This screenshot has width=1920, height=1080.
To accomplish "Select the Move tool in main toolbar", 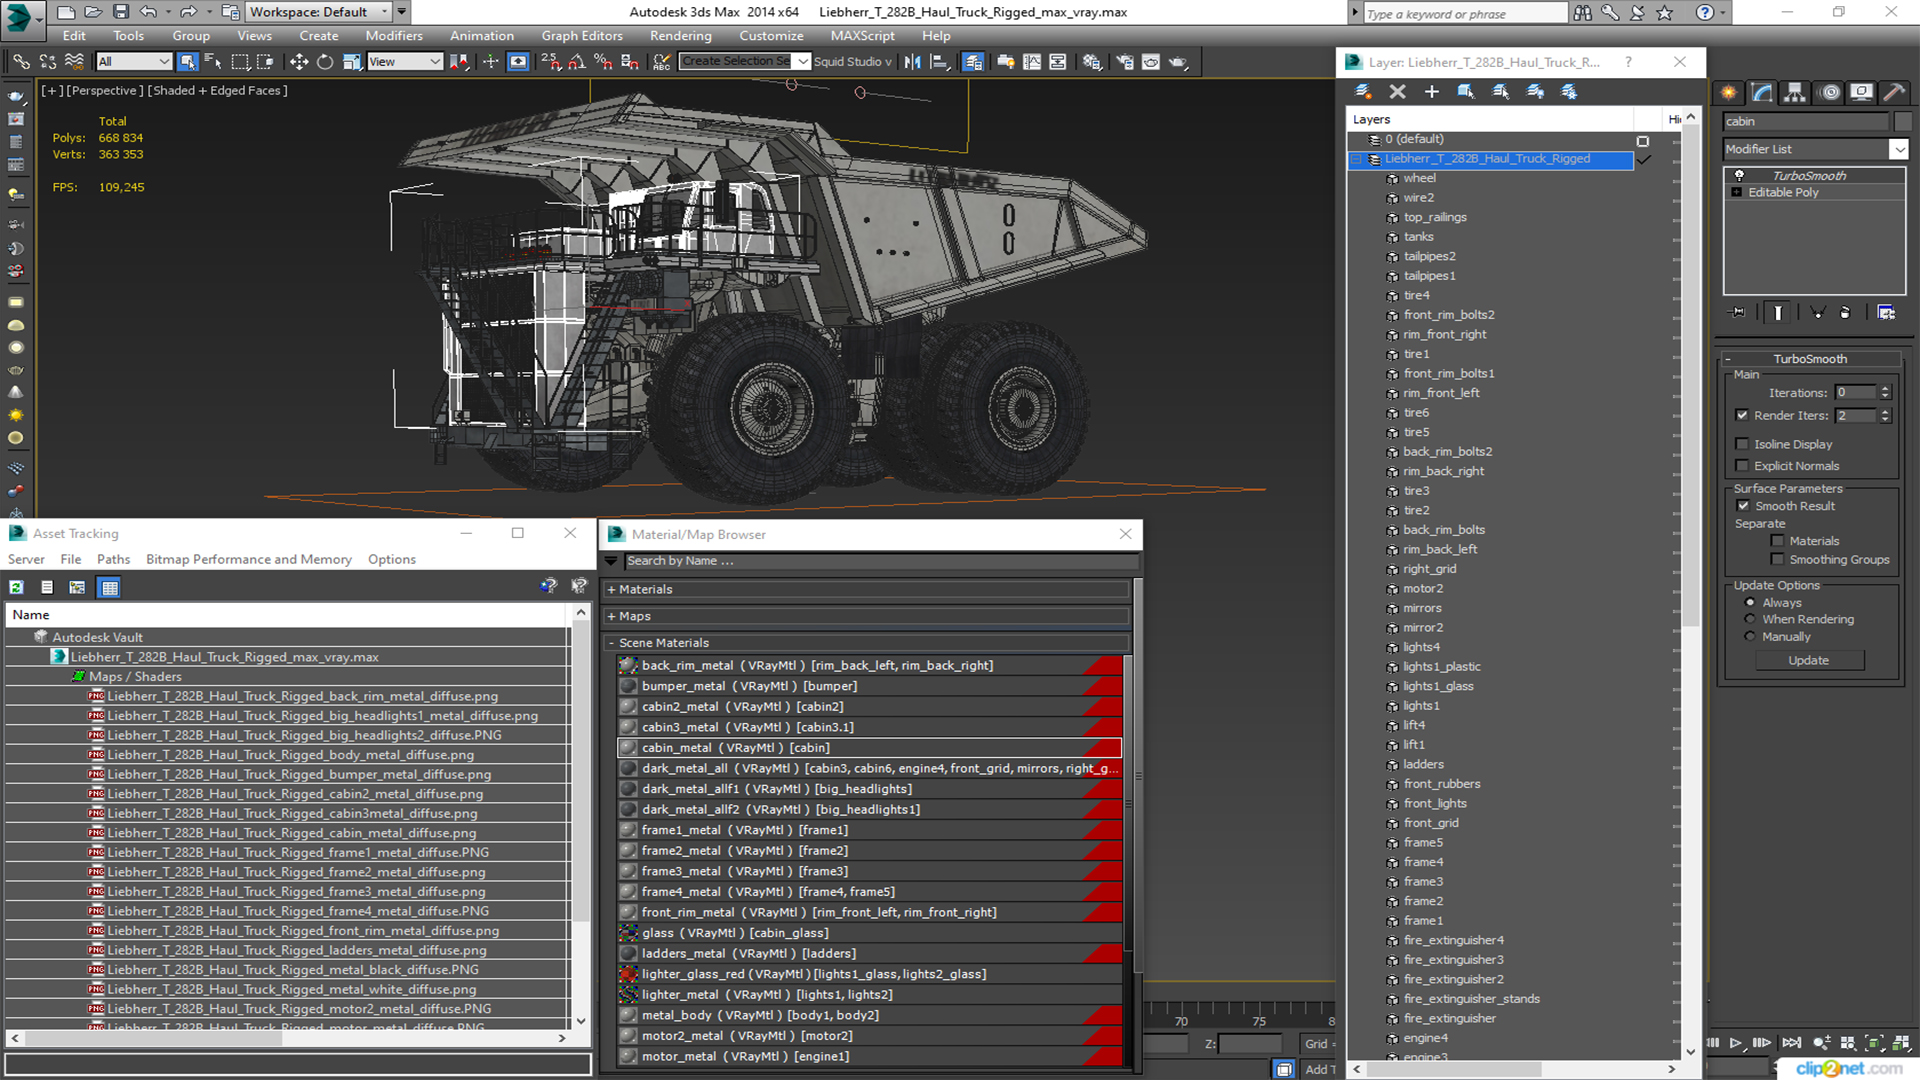I will [x=299, y=62].
